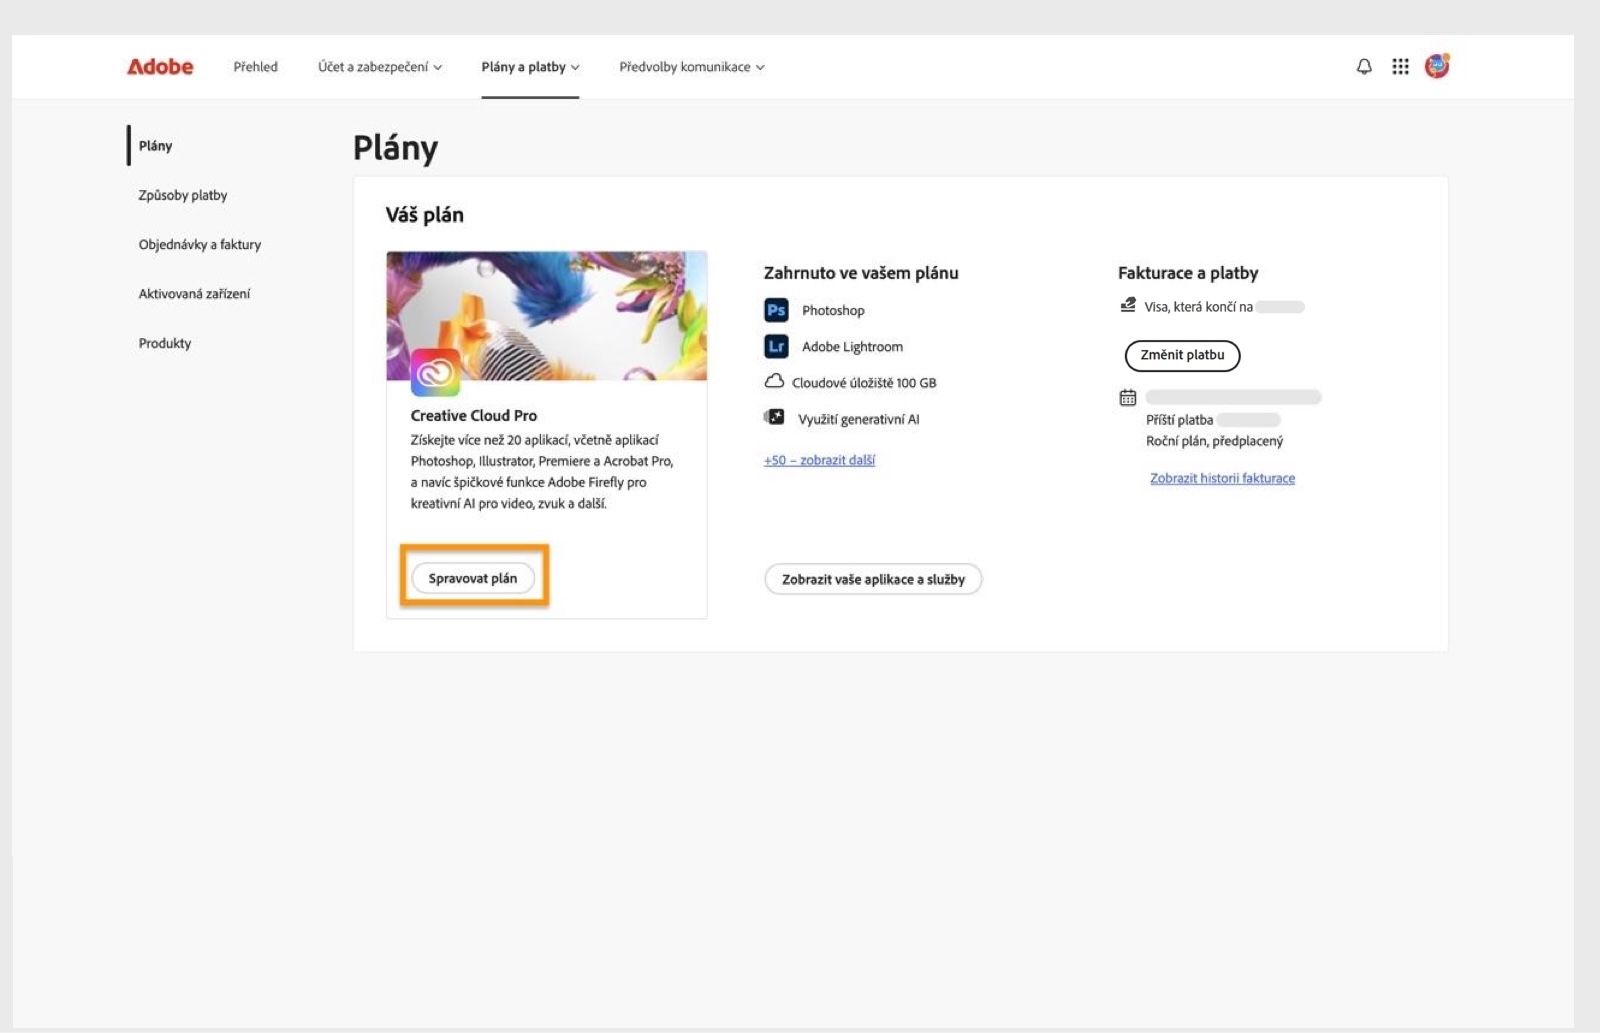Click the Adobe logo
Screen dimensions: 1600x1033
click(160, 67)
